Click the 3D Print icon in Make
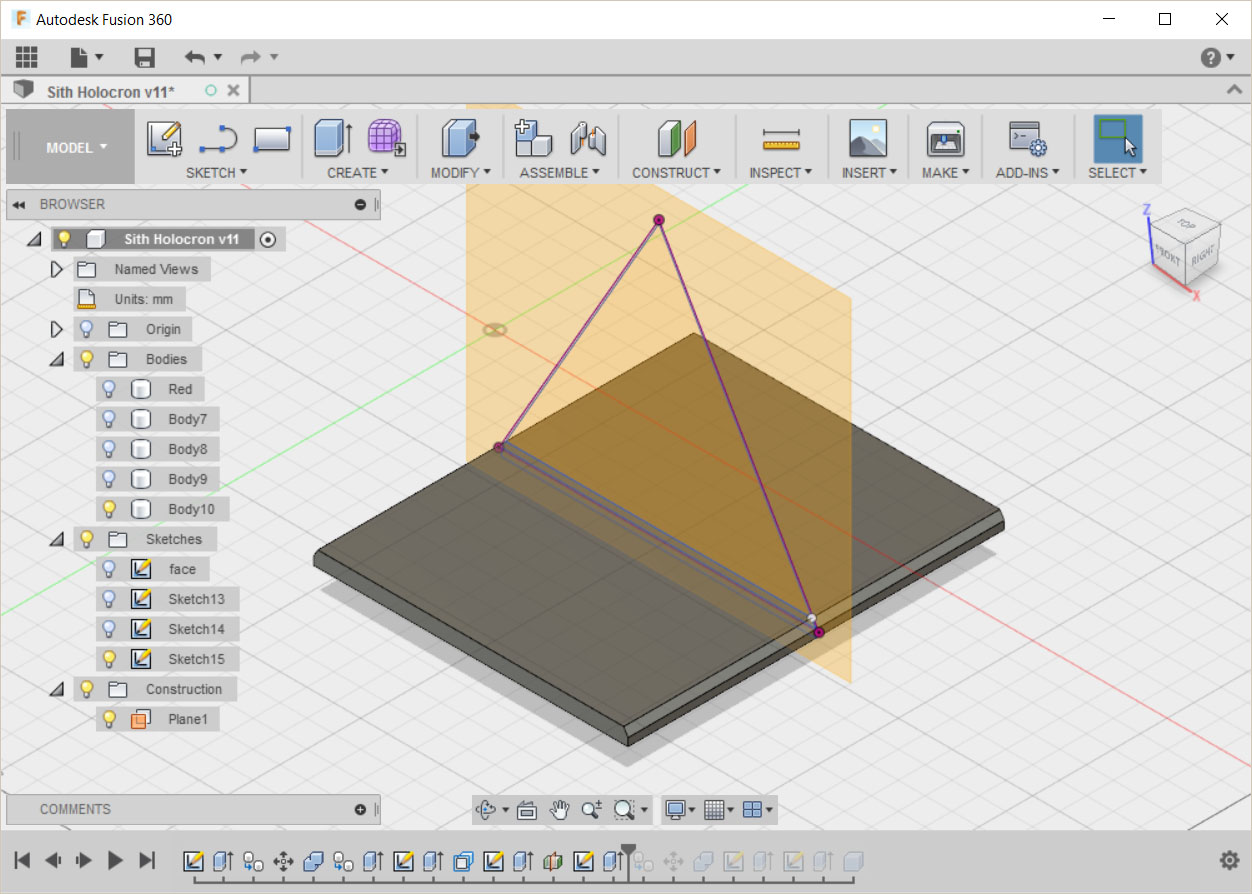The image size is (1252, 894). coord(944,138)
